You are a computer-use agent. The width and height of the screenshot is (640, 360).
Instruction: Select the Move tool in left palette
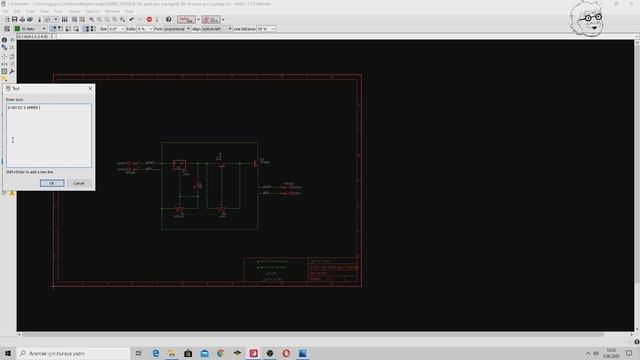4,56
